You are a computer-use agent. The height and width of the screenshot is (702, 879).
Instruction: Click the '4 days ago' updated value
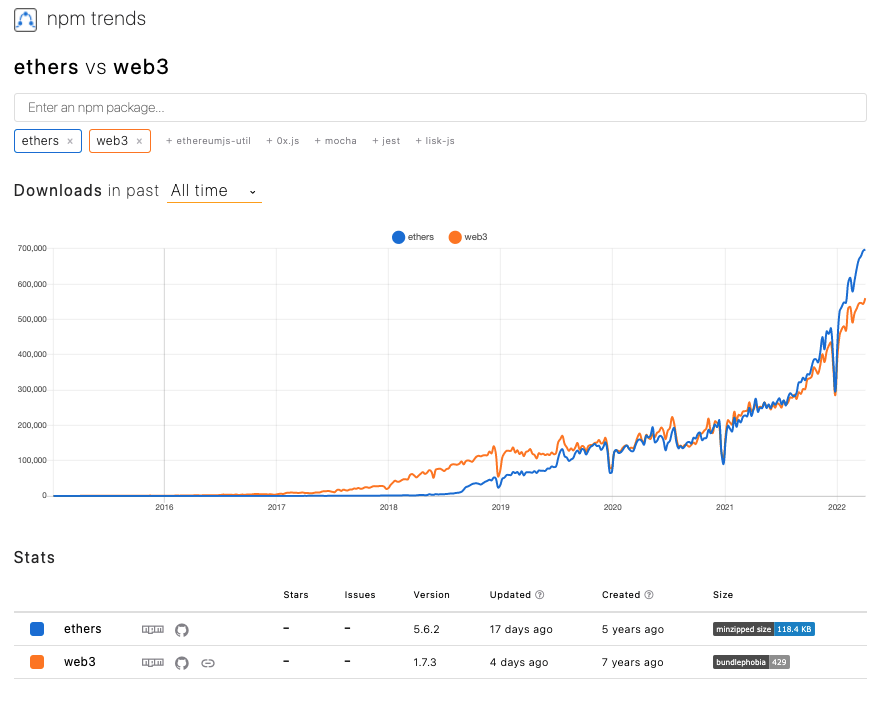tap(519, 663)
